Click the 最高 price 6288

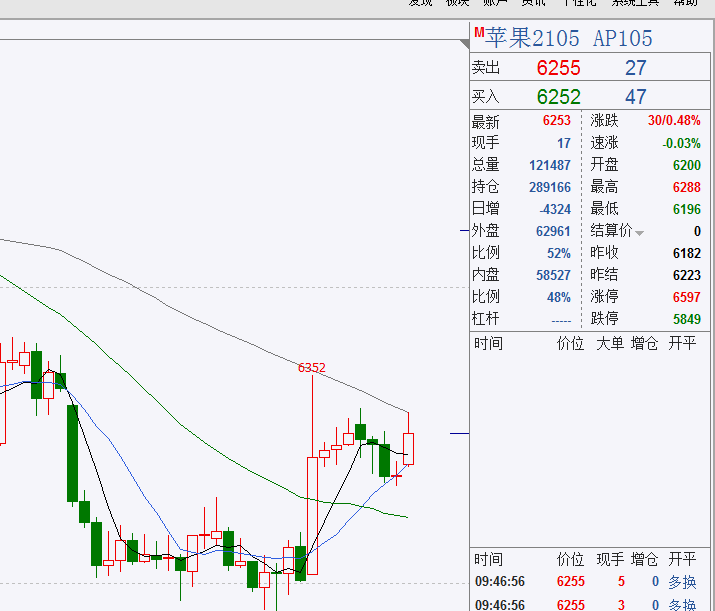click(x=686, y=187)
